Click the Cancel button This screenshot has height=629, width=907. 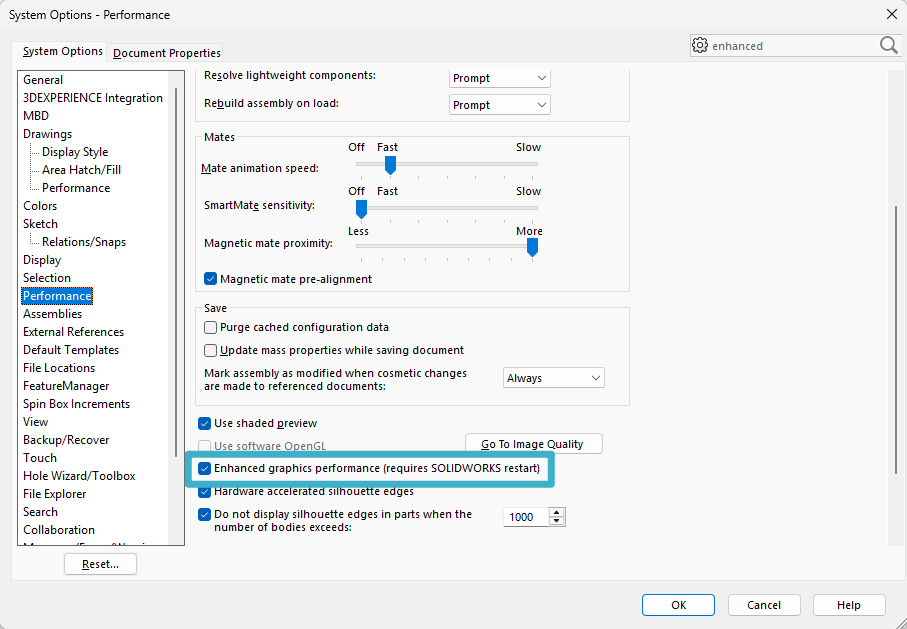click(764, 605)
